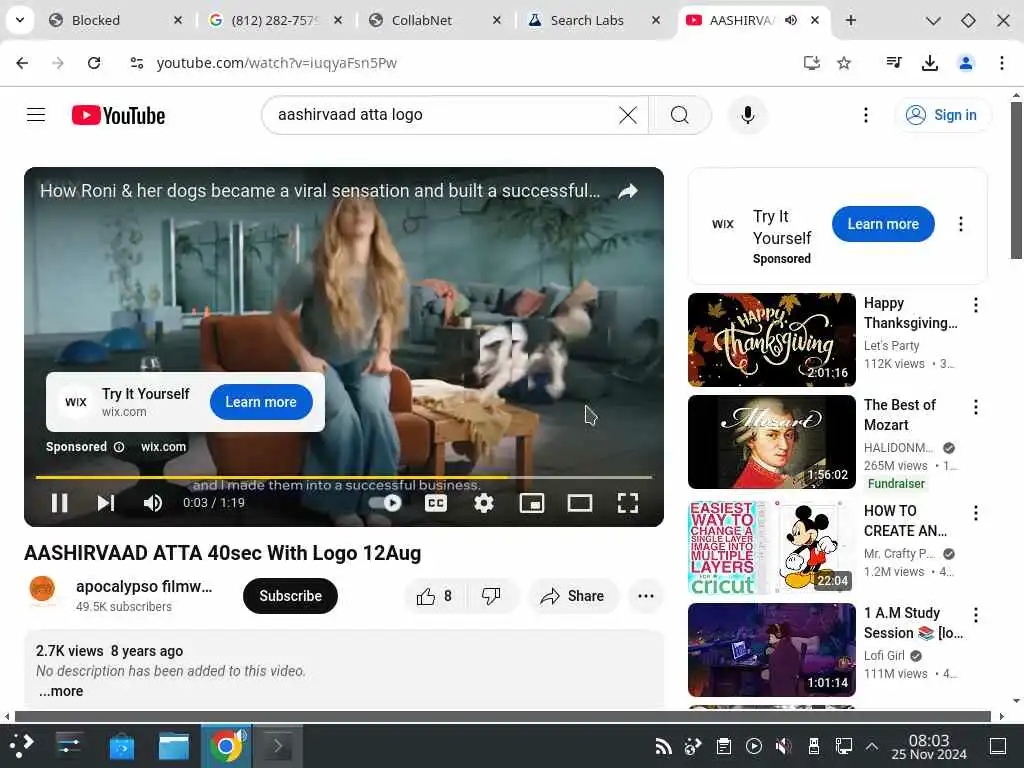Go to the YouTube home logo
This screenshot has height=768, width=1024.
(x=118, y=116)
